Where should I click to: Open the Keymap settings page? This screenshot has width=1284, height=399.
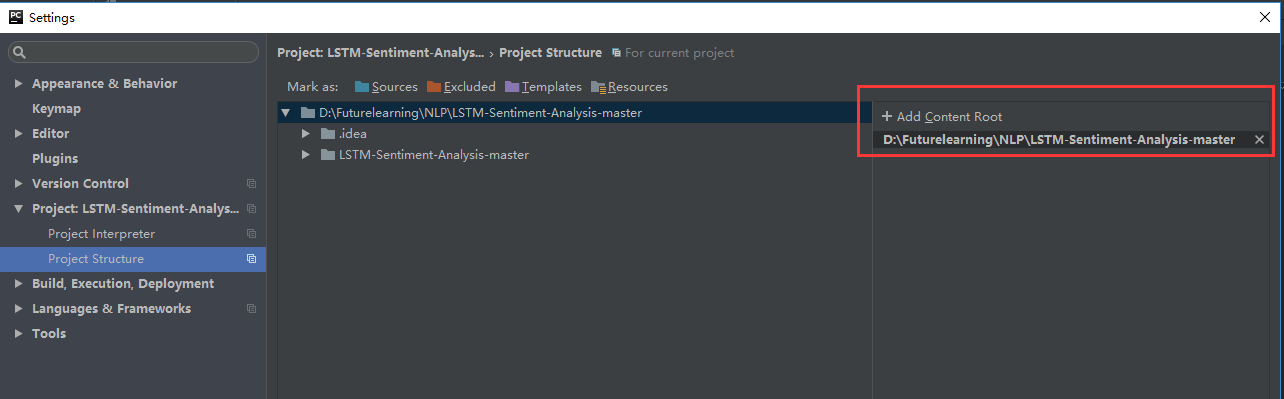[x=56, y=109]
